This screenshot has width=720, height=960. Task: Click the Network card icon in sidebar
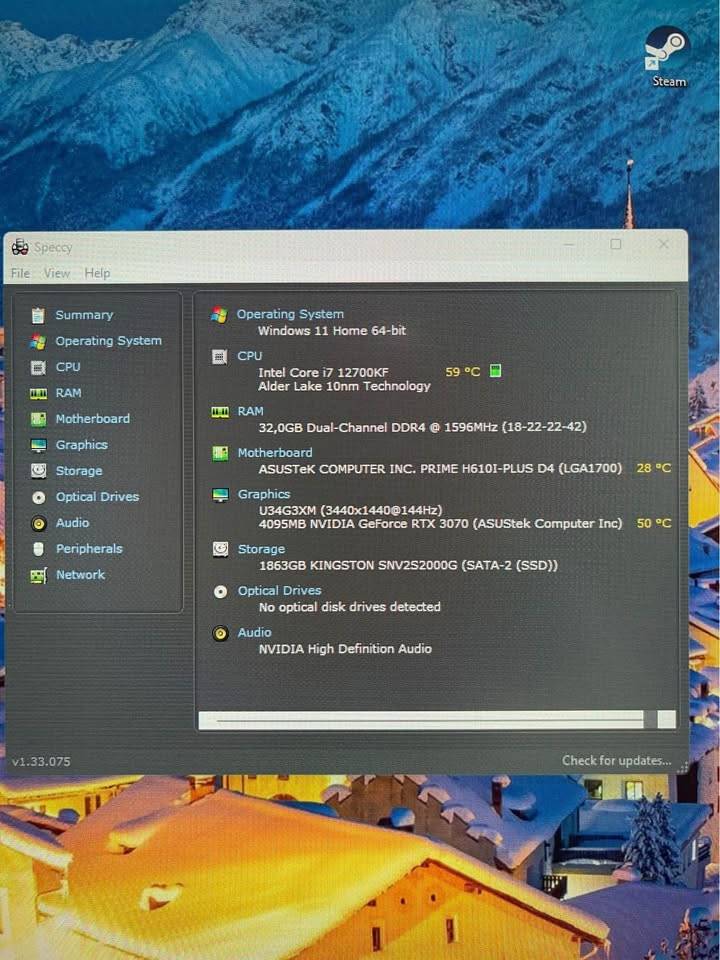pyautogui.click(x=38, y=576)
